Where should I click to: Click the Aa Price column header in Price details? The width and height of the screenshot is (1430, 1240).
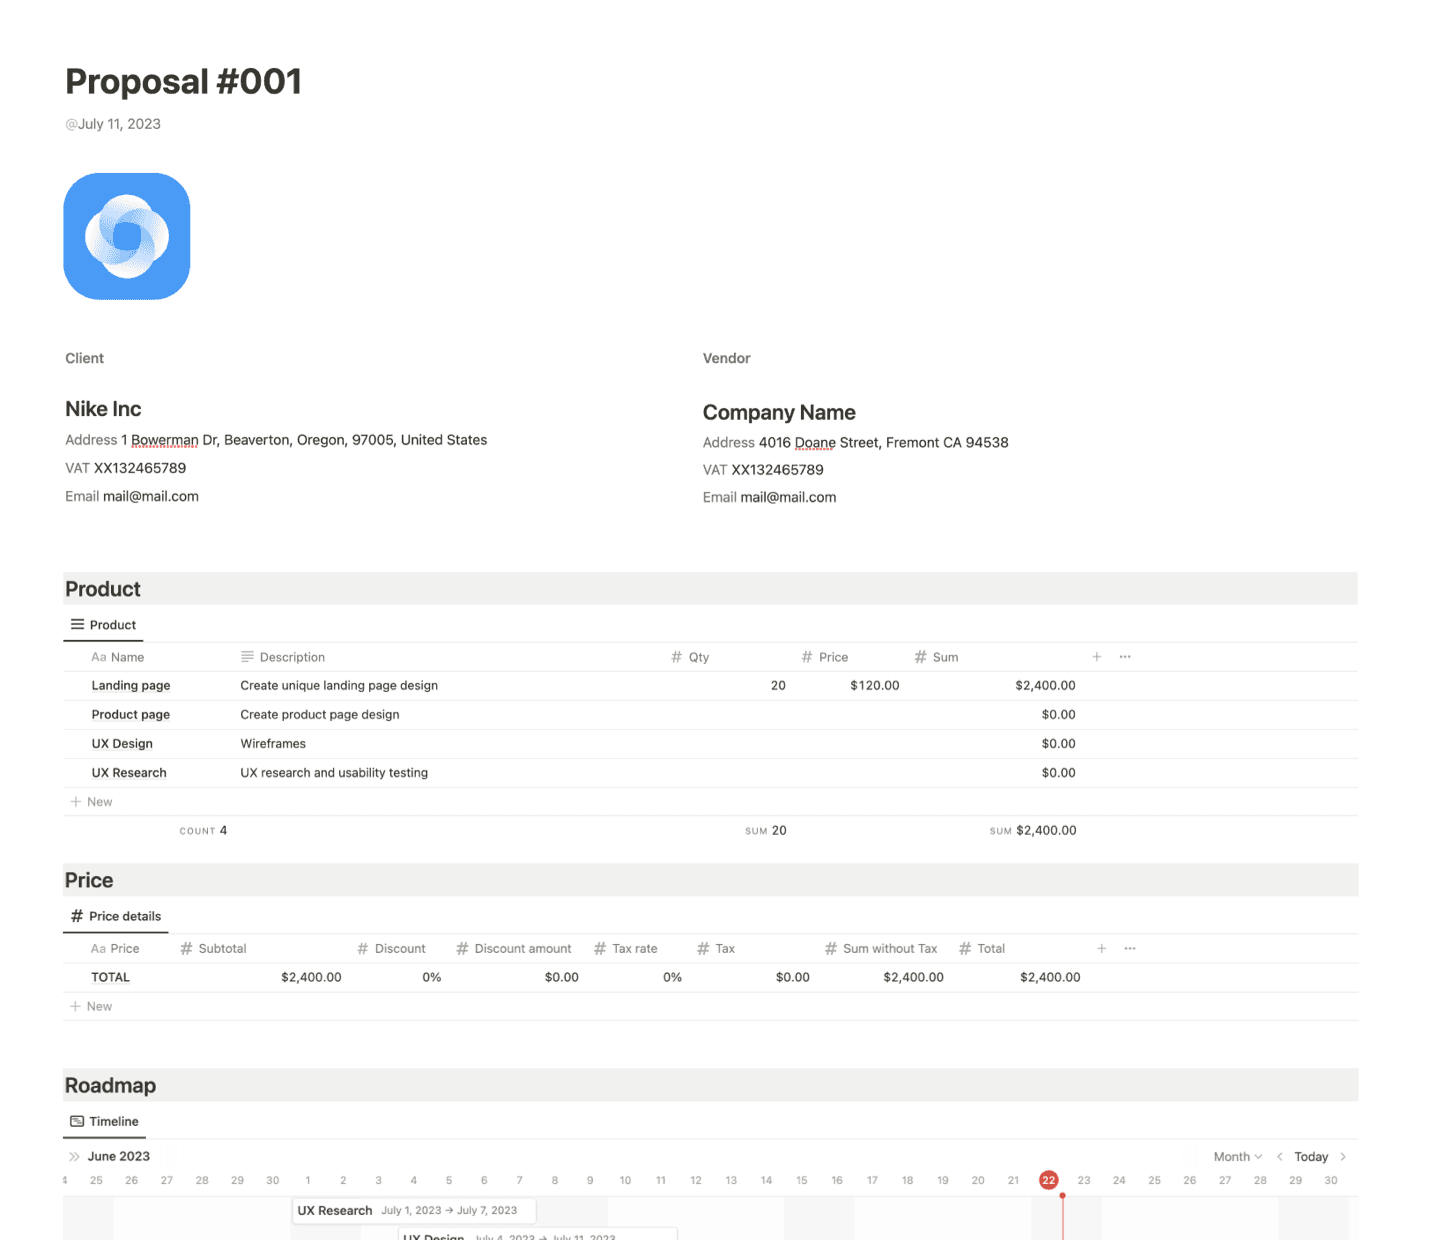(x=115, y=949)
